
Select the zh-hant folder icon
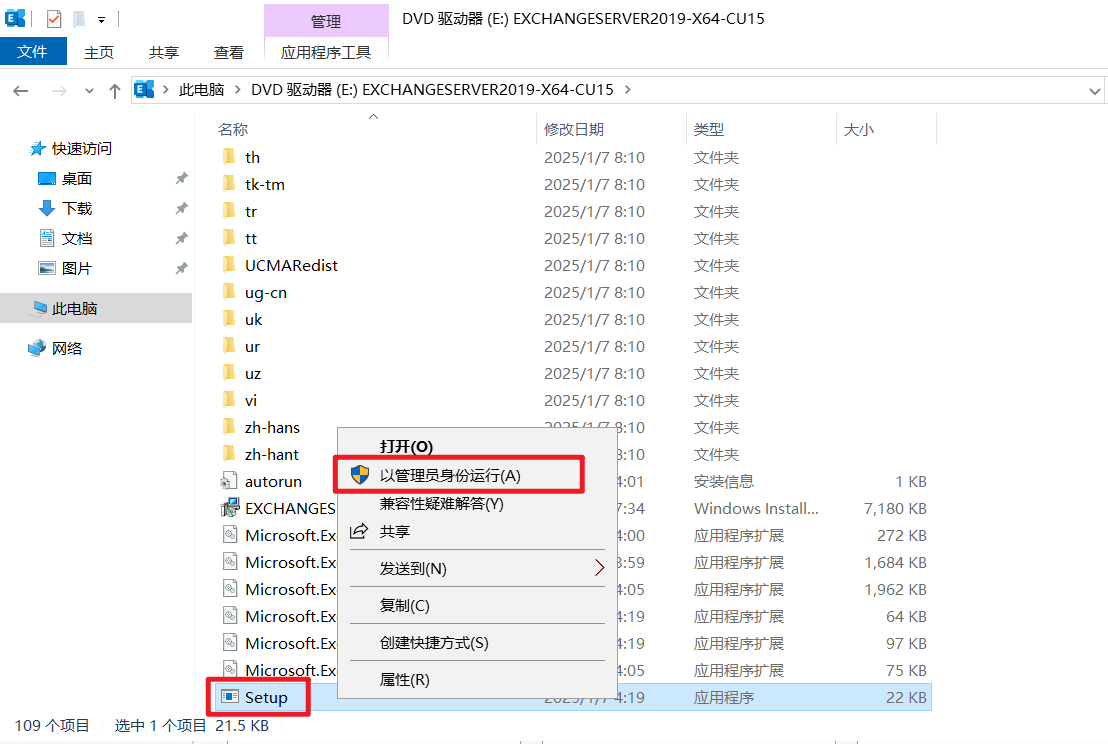pos(229,454)
